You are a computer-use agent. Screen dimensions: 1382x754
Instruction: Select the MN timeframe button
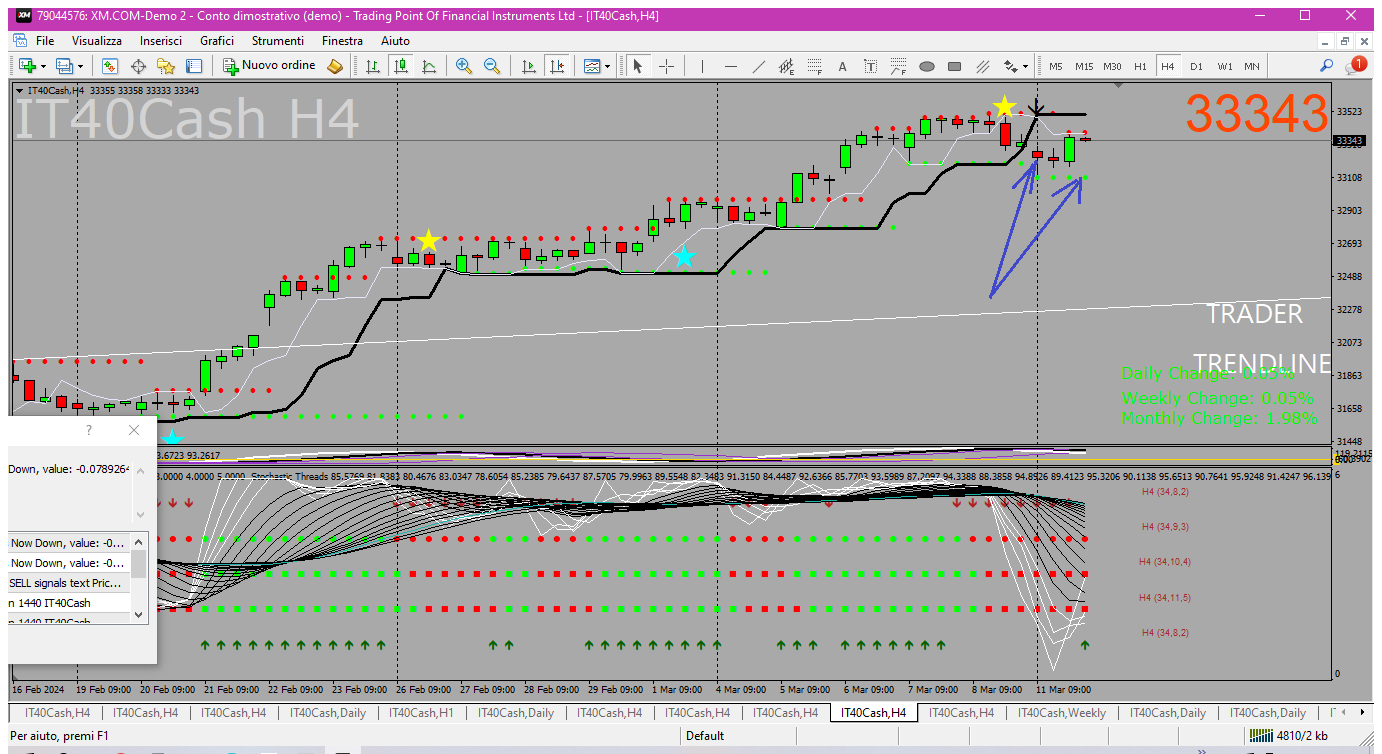pyautogui.click(x=1252, y=66)
